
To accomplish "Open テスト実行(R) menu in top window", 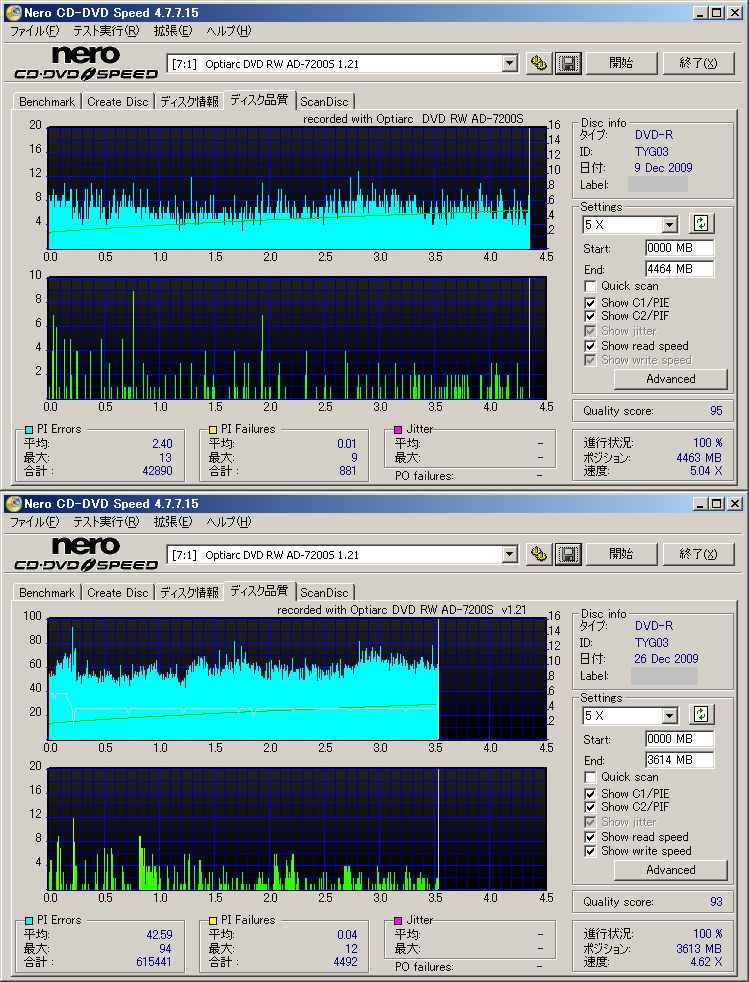I will 106,31.
